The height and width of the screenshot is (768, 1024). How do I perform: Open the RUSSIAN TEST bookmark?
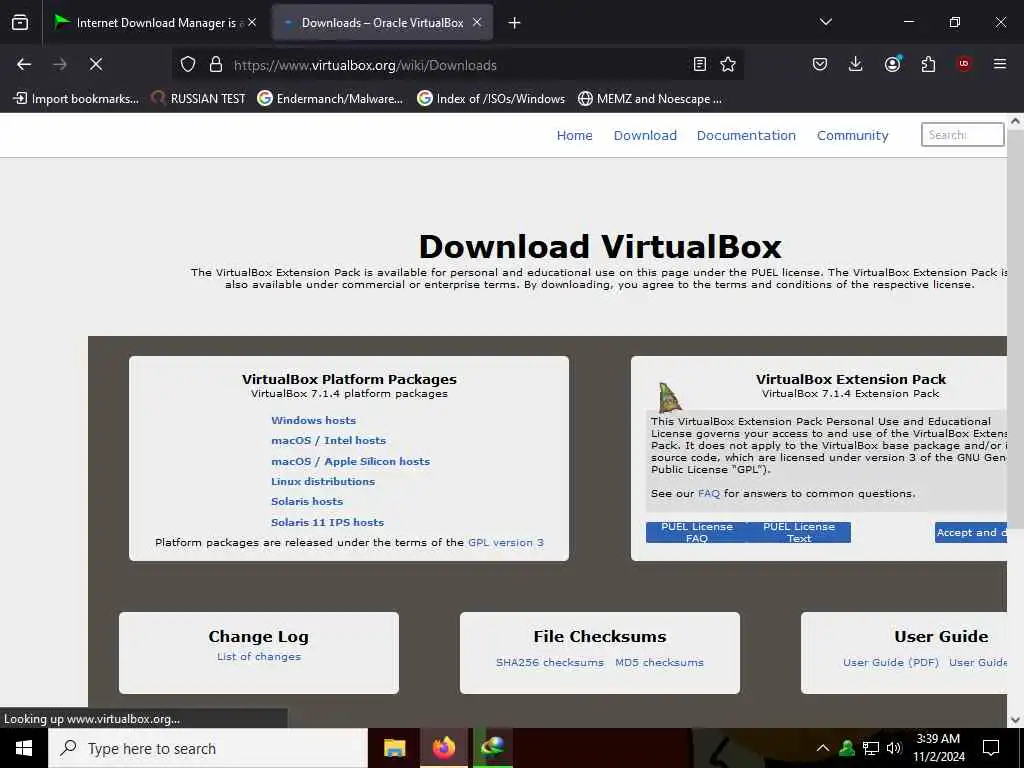click(x=198, y=99)
